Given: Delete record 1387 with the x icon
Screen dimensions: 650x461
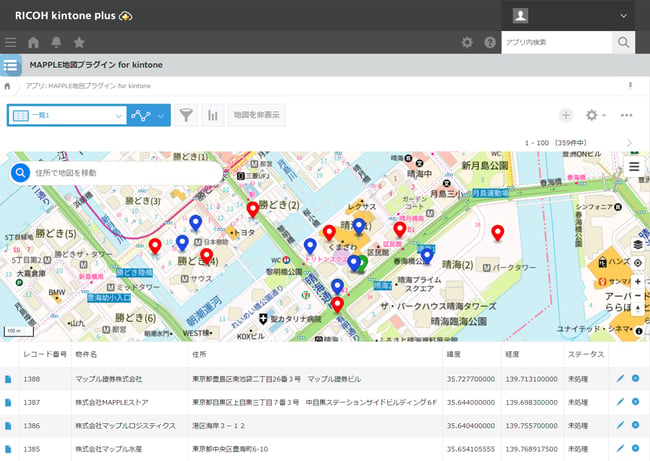Looking at the screenshot, I should 635,401.
